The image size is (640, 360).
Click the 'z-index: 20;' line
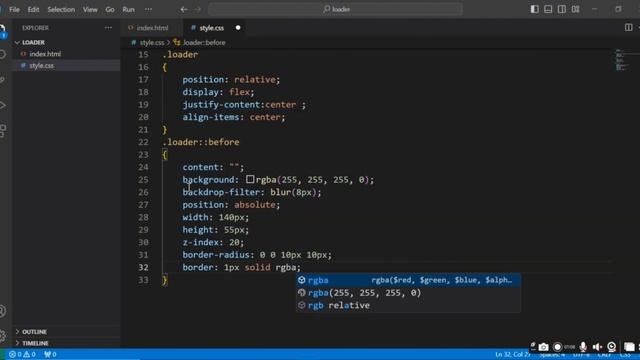(x=213, y=242)
